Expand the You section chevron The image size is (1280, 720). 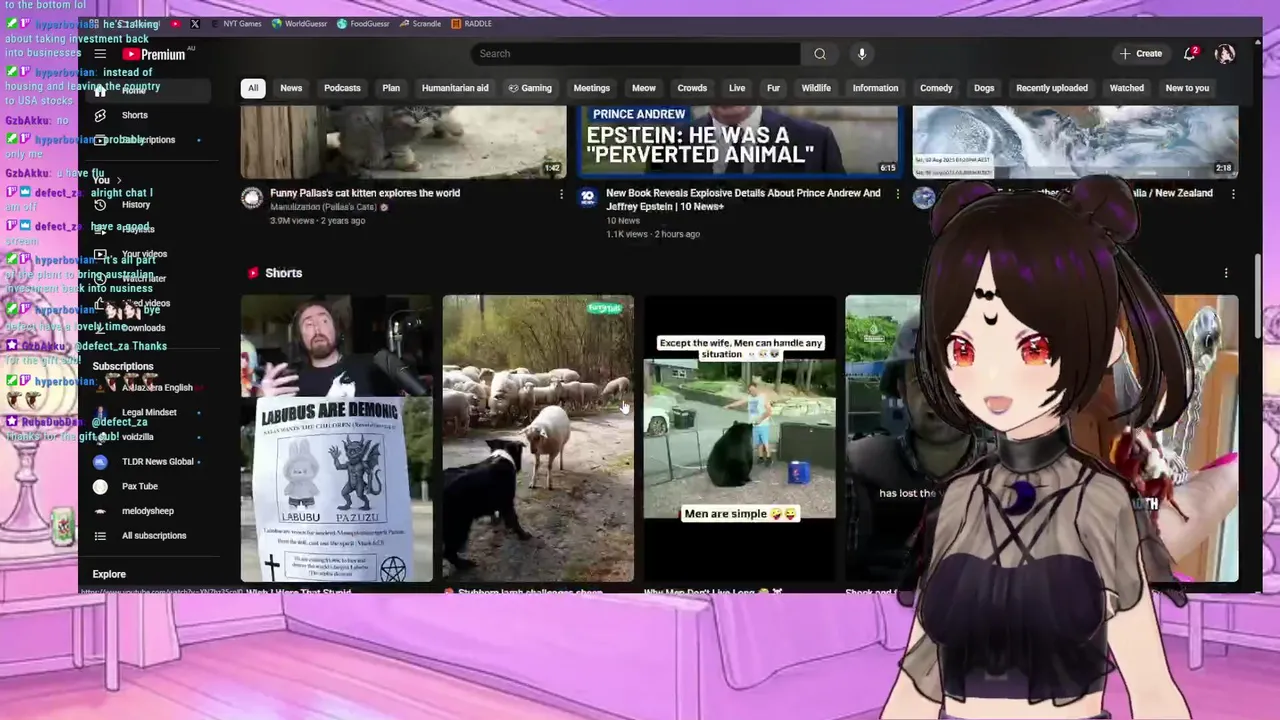coord(119,181)
